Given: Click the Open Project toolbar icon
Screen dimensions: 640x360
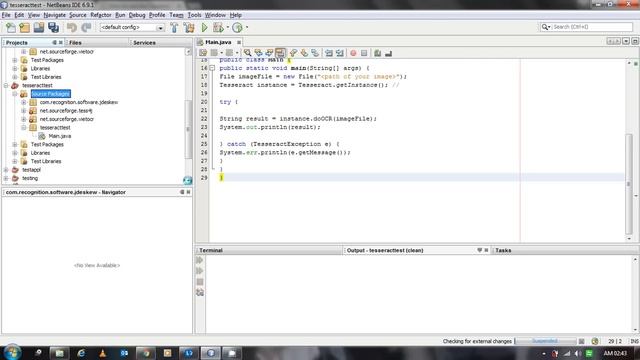Looking at the screenshot, I should (39, 27).
